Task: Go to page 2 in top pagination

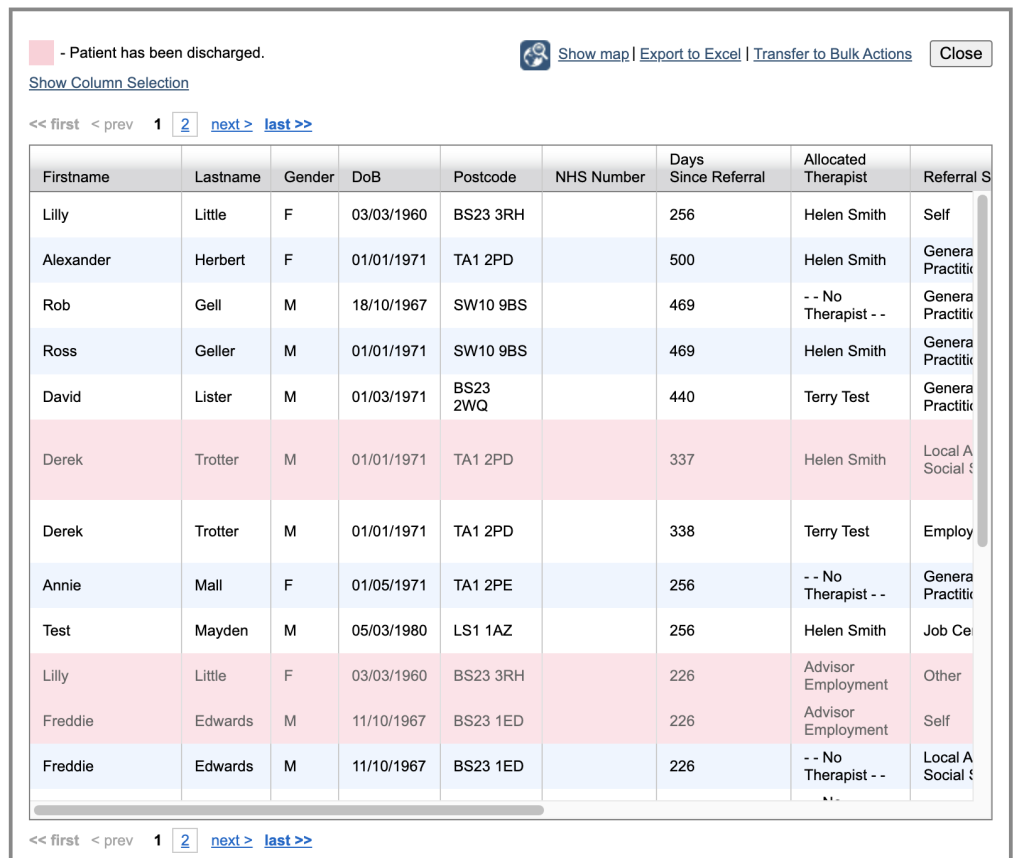Action: (x=185, y=124)
